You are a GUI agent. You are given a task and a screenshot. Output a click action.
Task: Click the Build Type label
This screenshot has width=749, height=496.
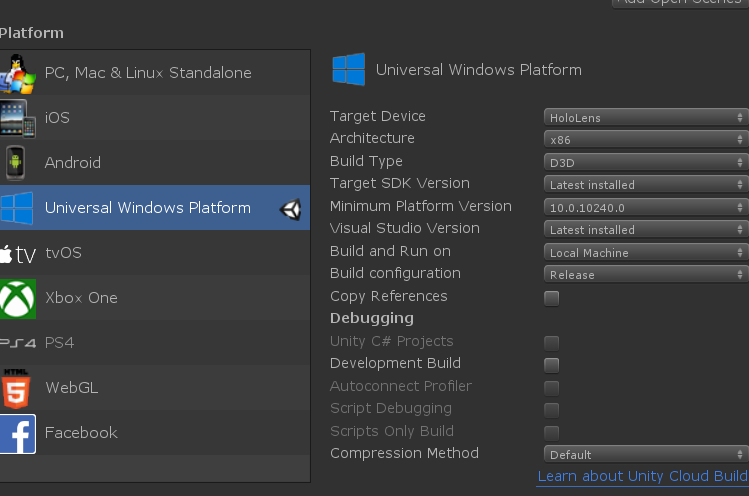click(x=366, y=162)
